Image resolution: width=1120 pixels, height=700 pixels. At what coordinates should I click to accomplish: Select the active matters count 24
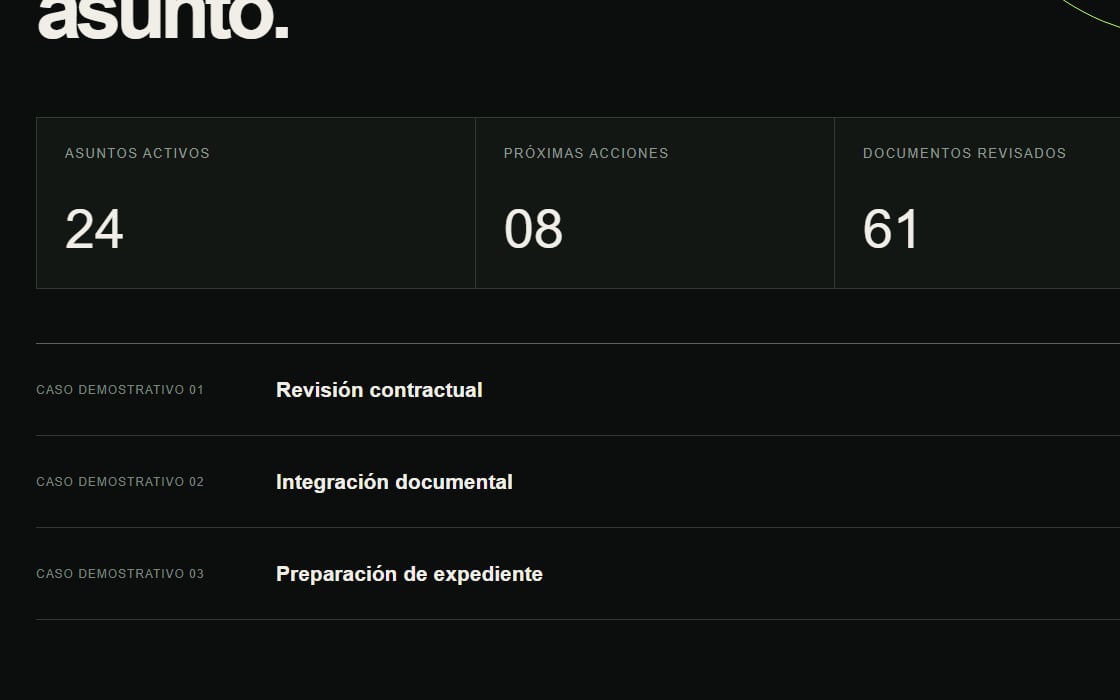click(94, 229)
